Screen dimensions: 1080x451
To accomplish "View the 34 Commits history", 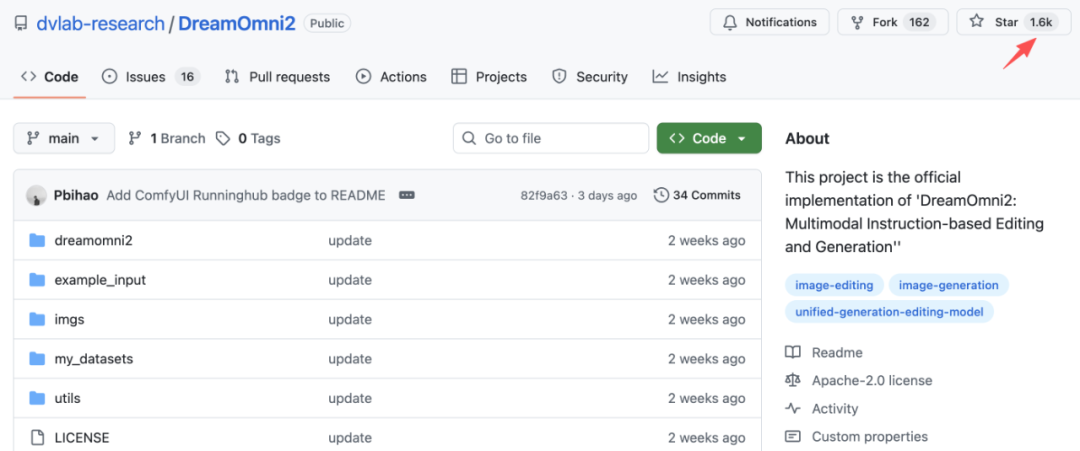I will pos(697,195).
